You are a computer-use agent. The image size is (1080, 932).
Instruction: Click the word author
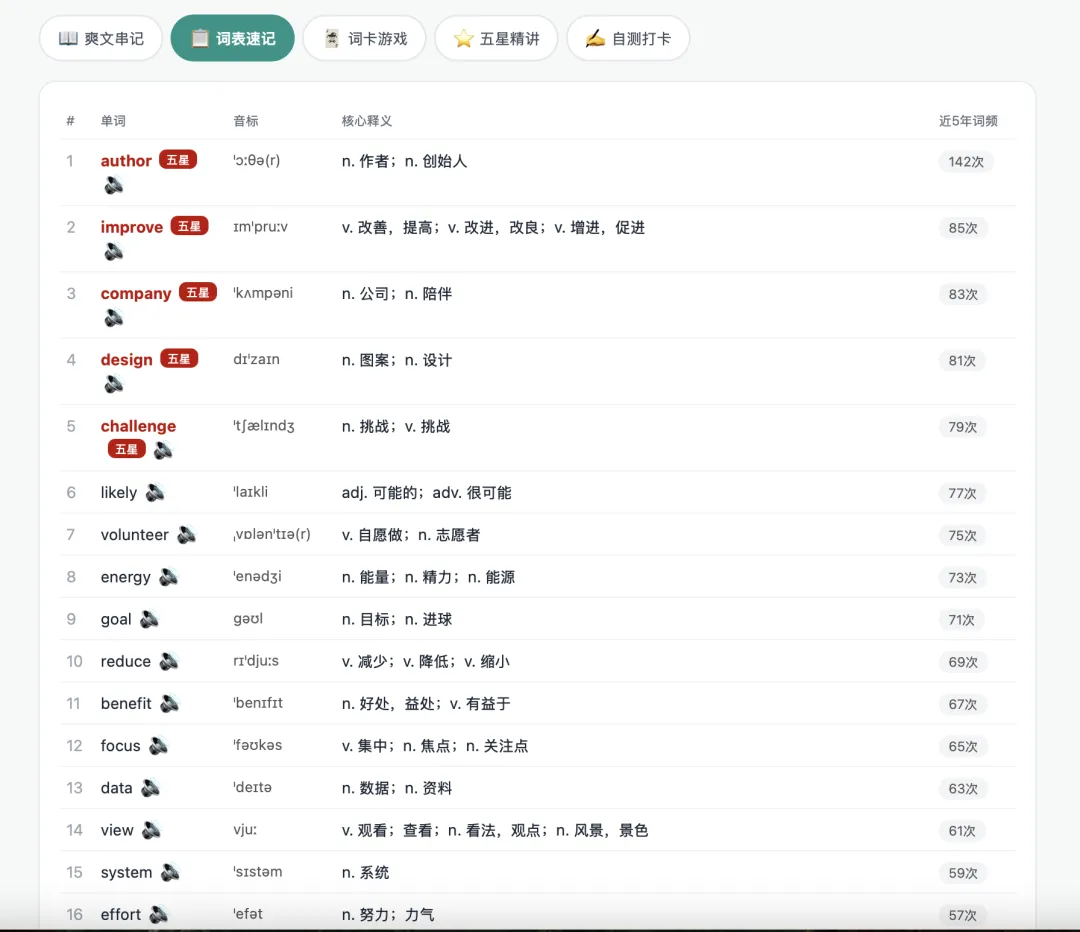126,161
